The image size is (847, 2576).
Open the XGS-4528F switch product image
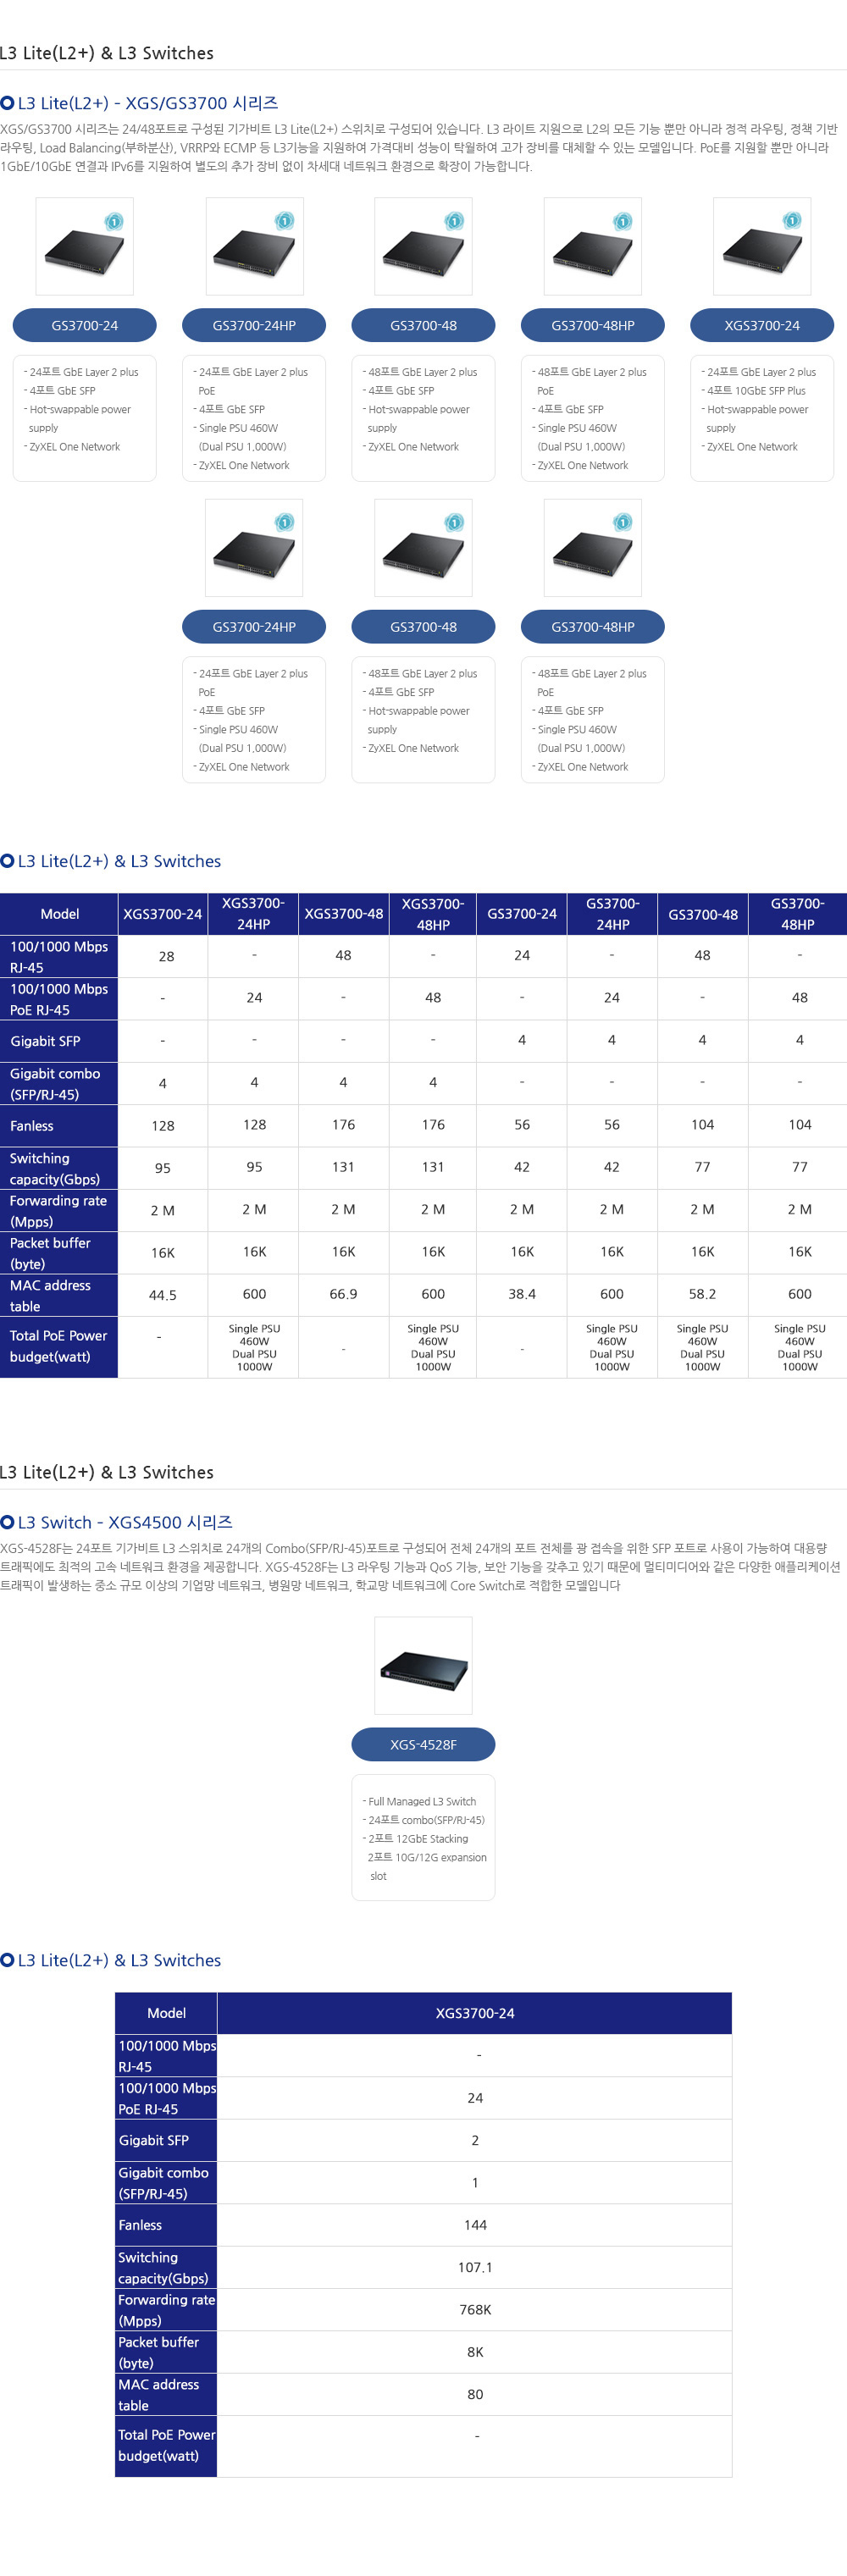pyautogui.click(x=423, y=1666)
